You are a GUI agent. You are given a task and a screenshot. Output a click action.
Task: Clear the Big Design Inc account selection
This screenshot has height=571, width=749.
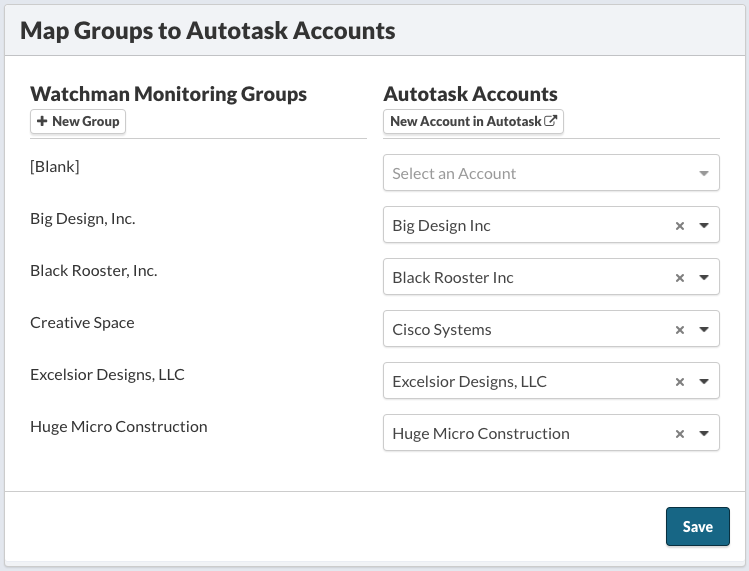tap(680, 226)
